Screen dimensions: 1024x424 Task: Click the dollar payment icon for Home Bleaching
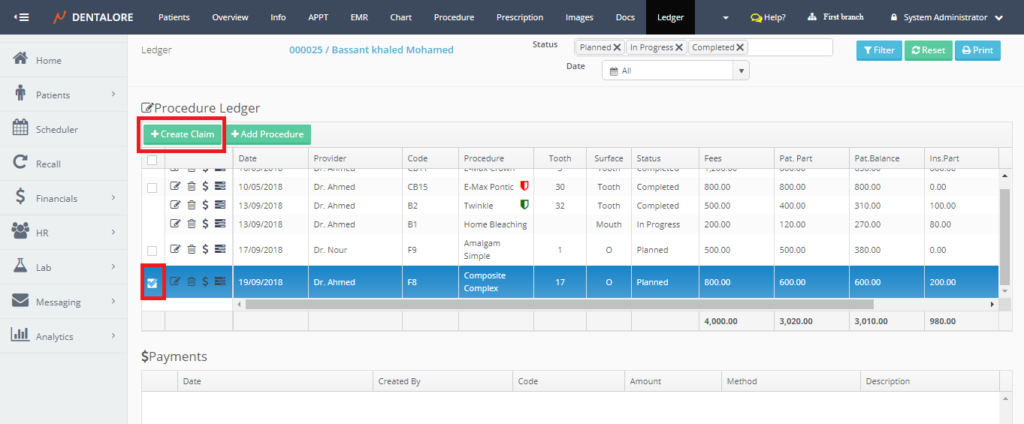(205, 224)
